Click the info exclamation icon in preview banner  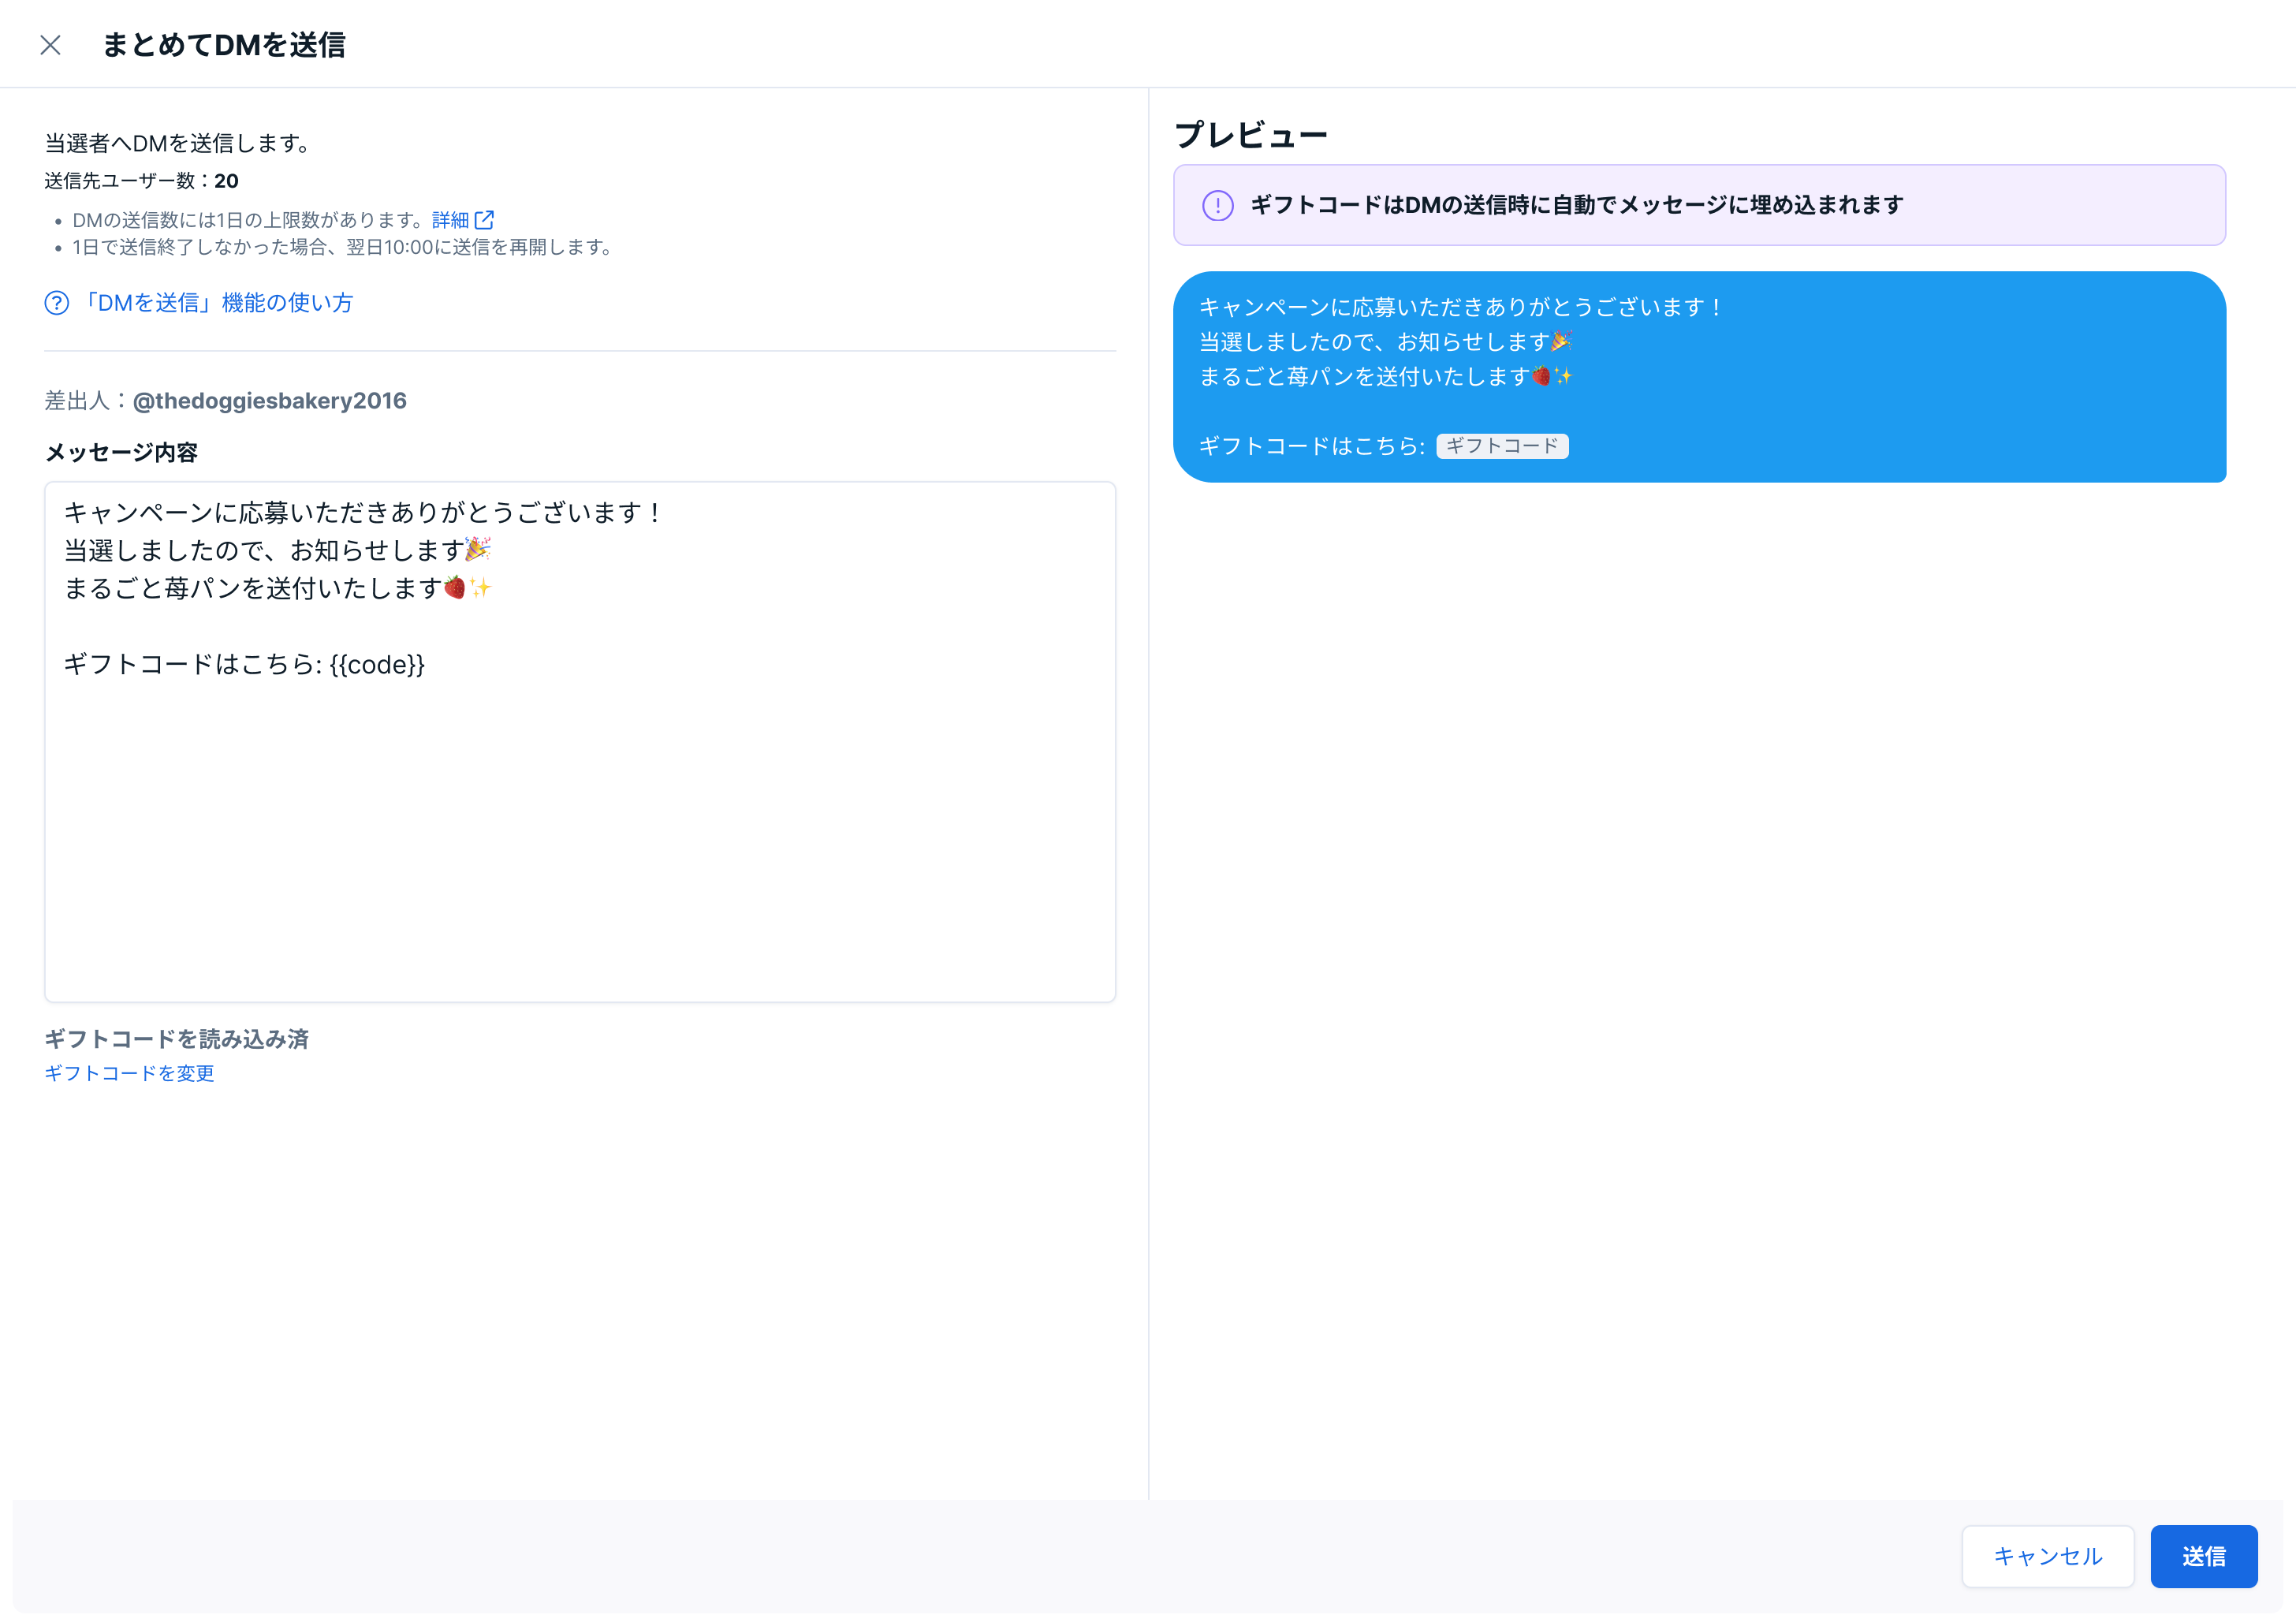(x=1217, y=206)
